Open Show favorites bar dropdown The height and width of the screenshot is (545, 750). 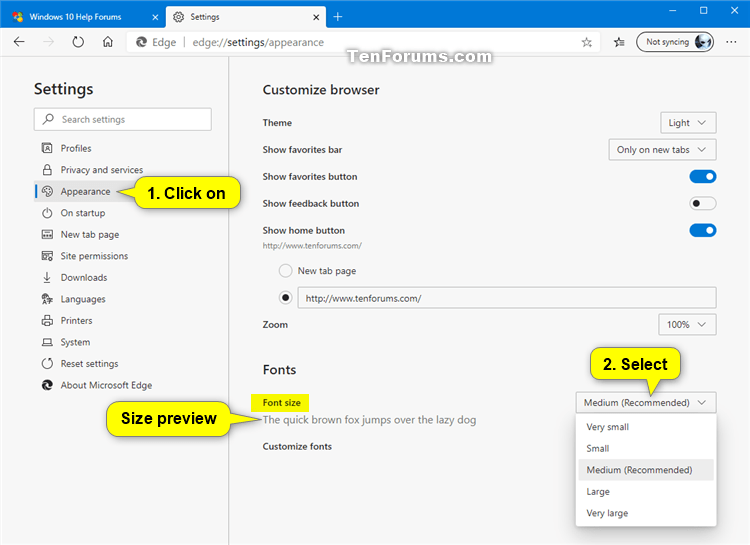coord(662,150)
